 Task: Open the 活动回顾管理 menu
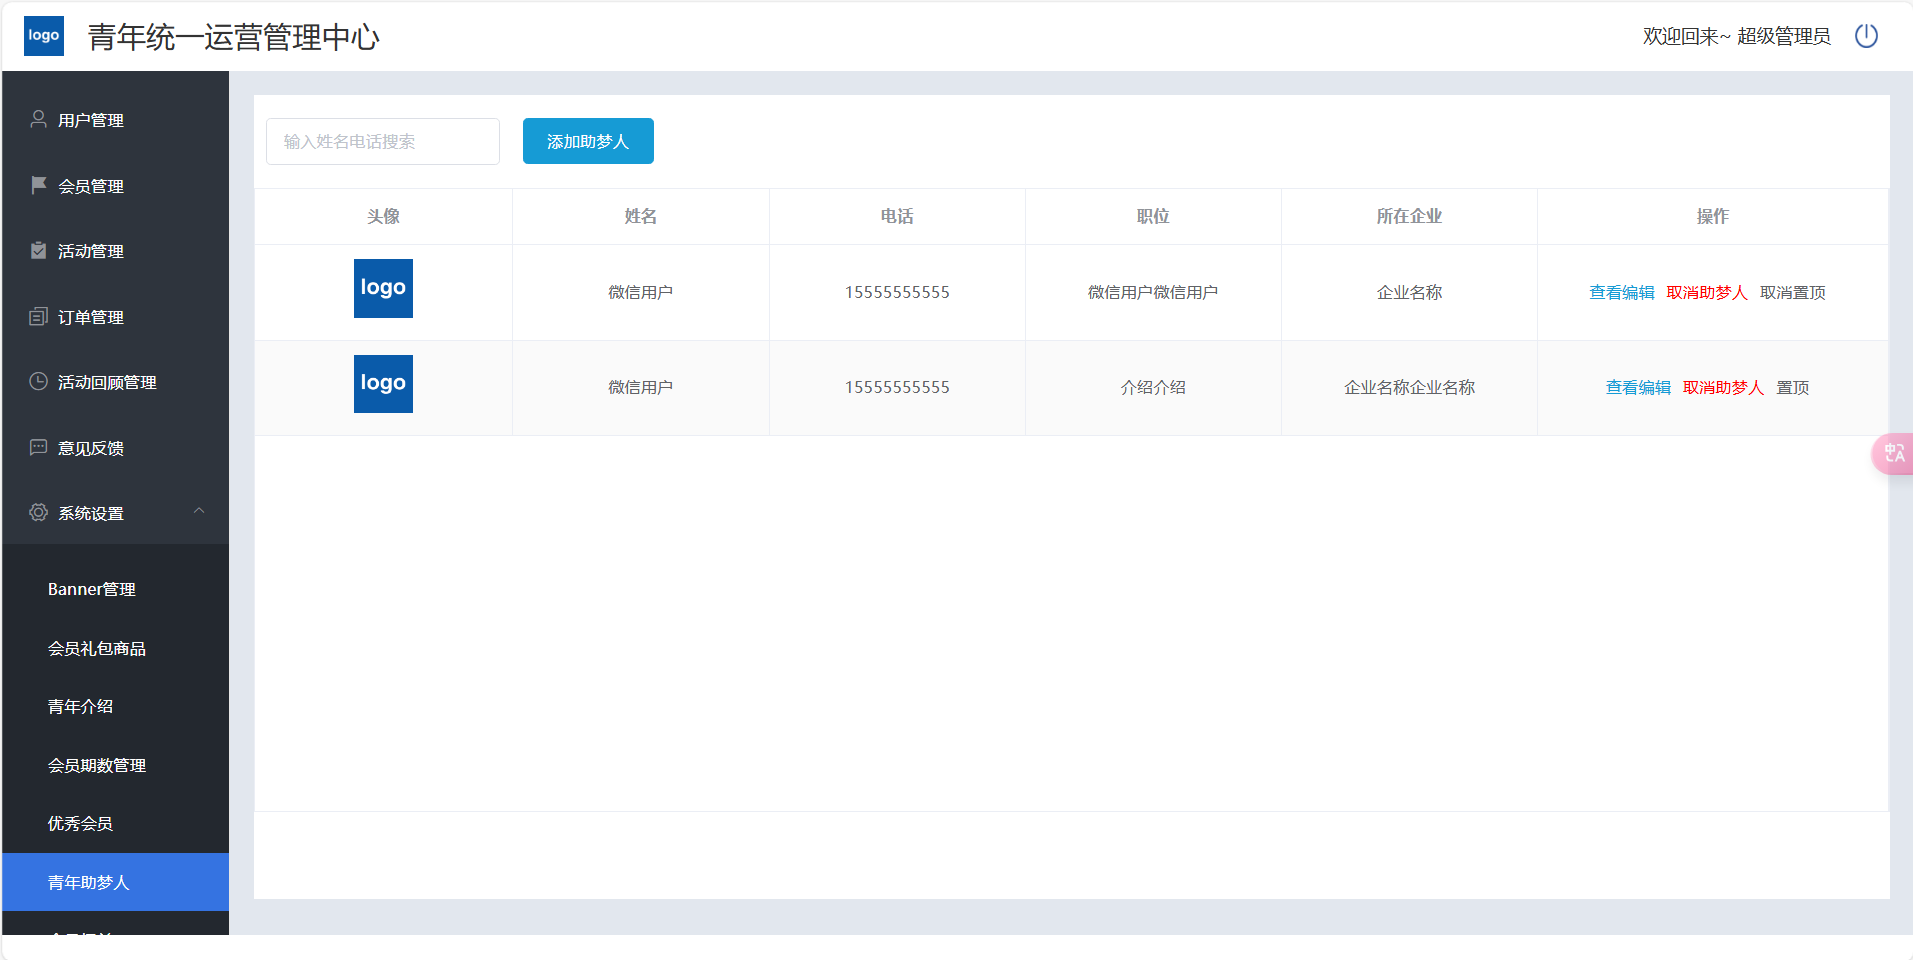click(116, 382)
